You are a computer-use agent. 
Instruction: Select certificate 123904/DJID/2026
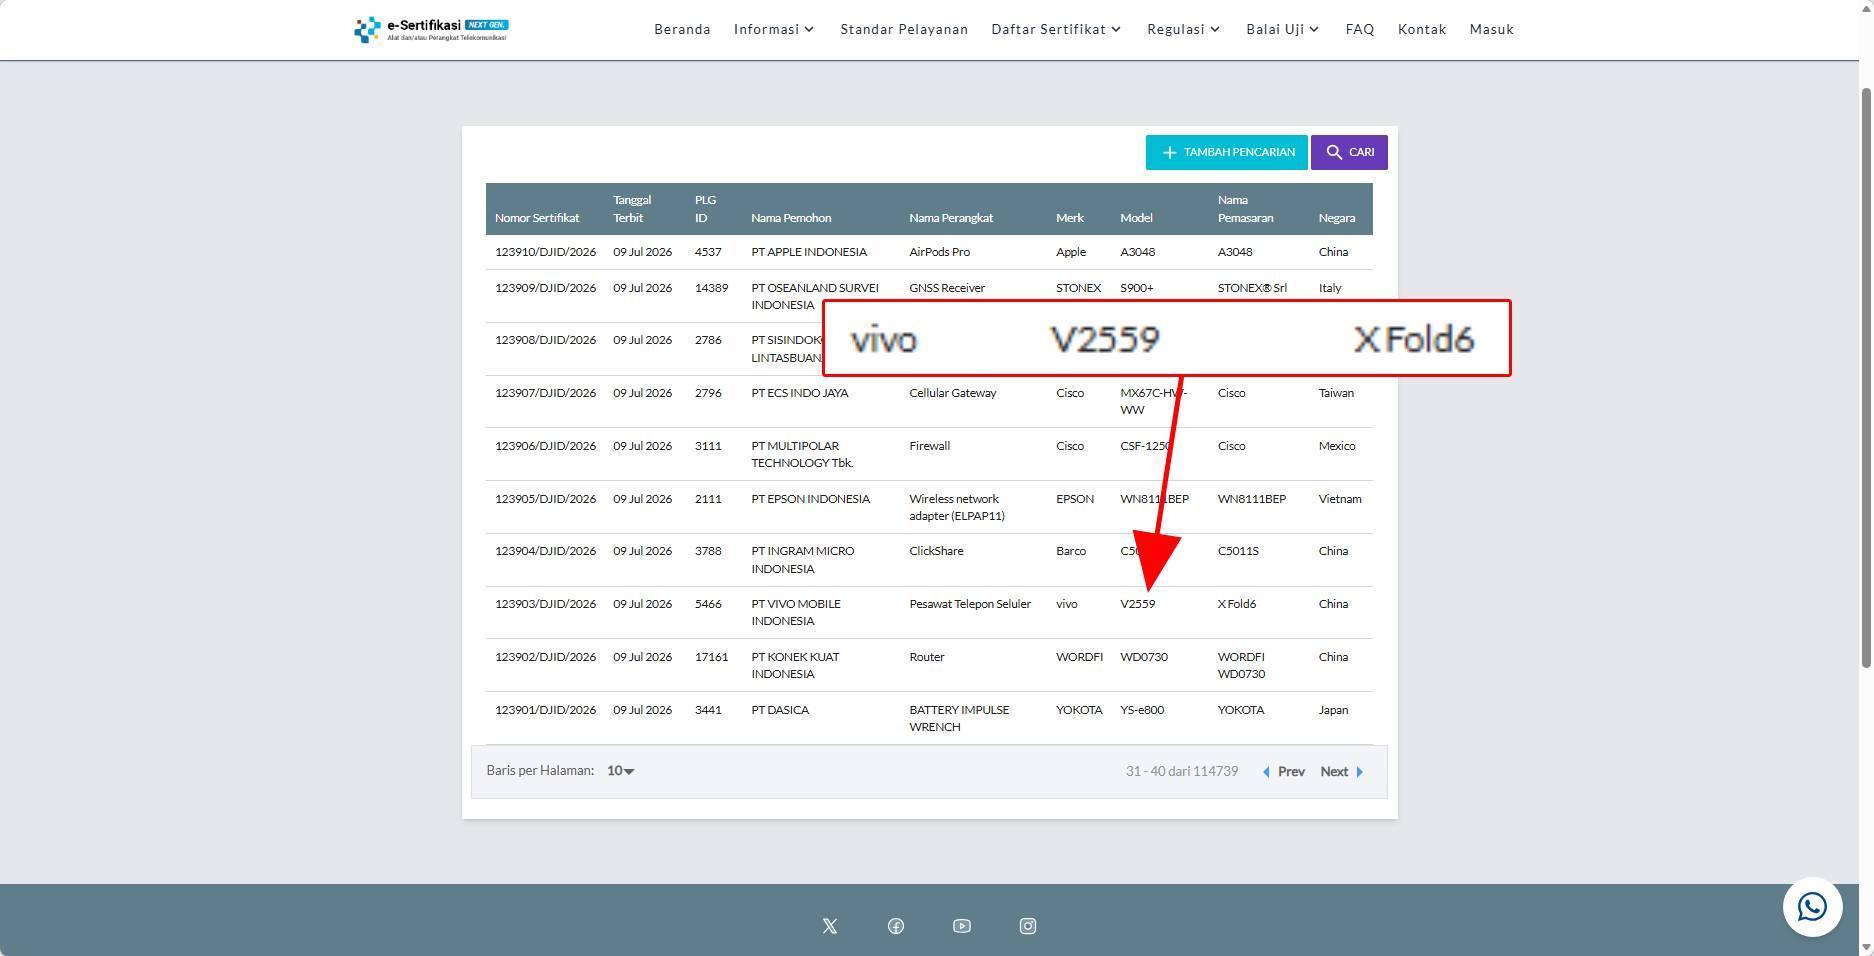(545, 551)
